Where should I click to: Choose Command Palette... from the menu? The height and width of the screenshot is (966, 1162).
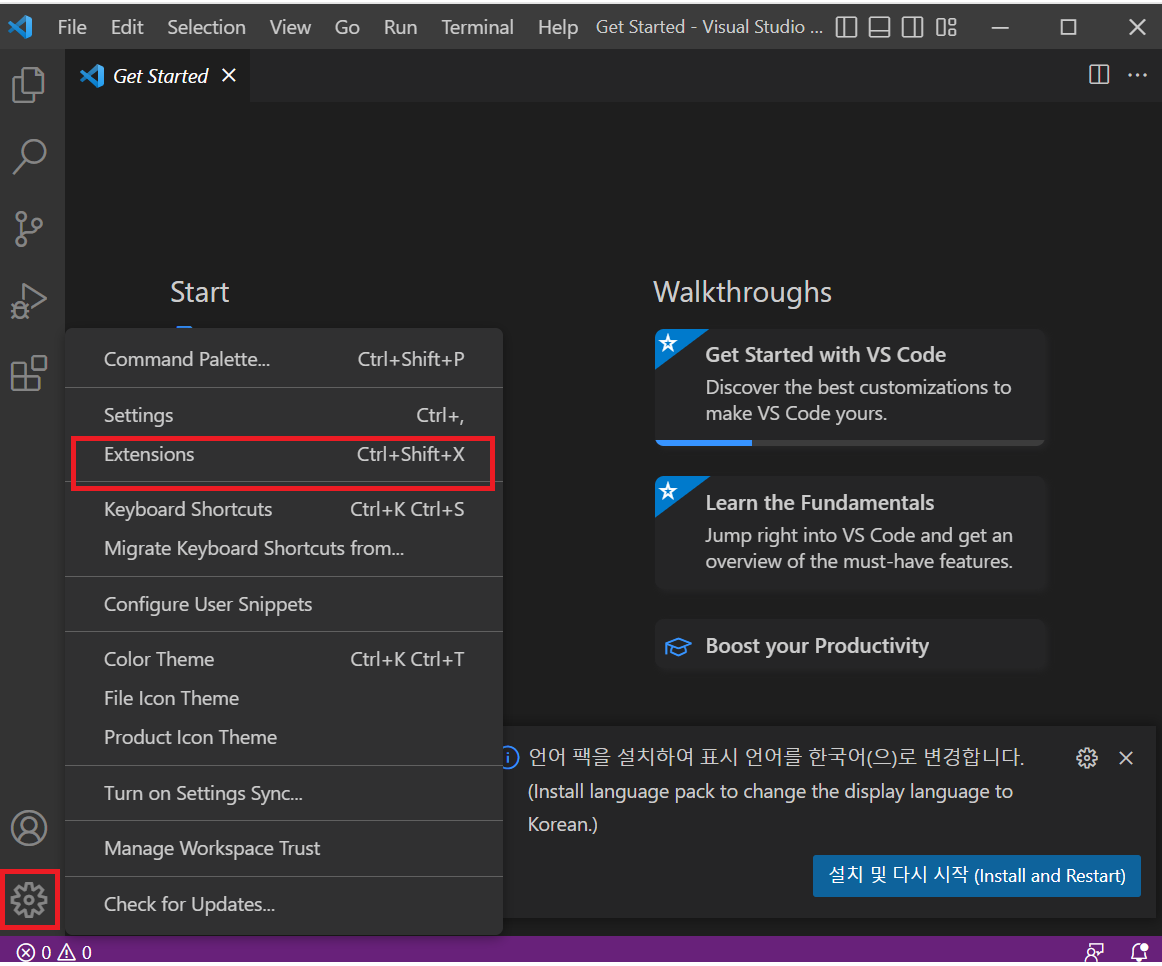pyautogui.click(x=284, y=359)
